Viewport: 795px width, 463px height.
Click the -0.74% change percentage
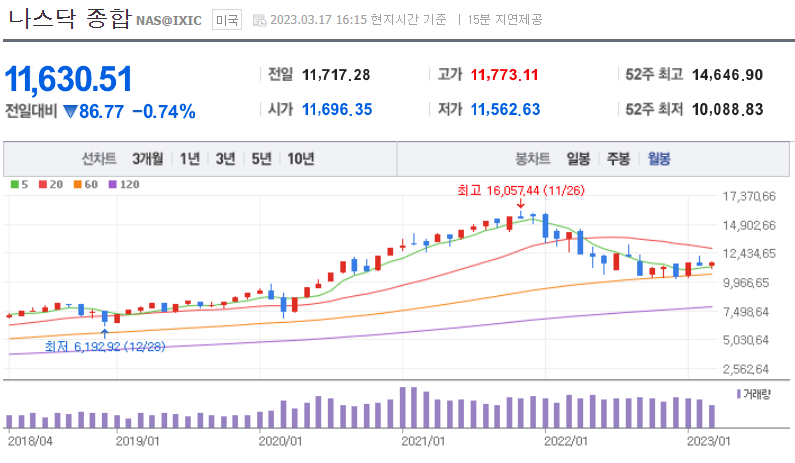[164, 112]
